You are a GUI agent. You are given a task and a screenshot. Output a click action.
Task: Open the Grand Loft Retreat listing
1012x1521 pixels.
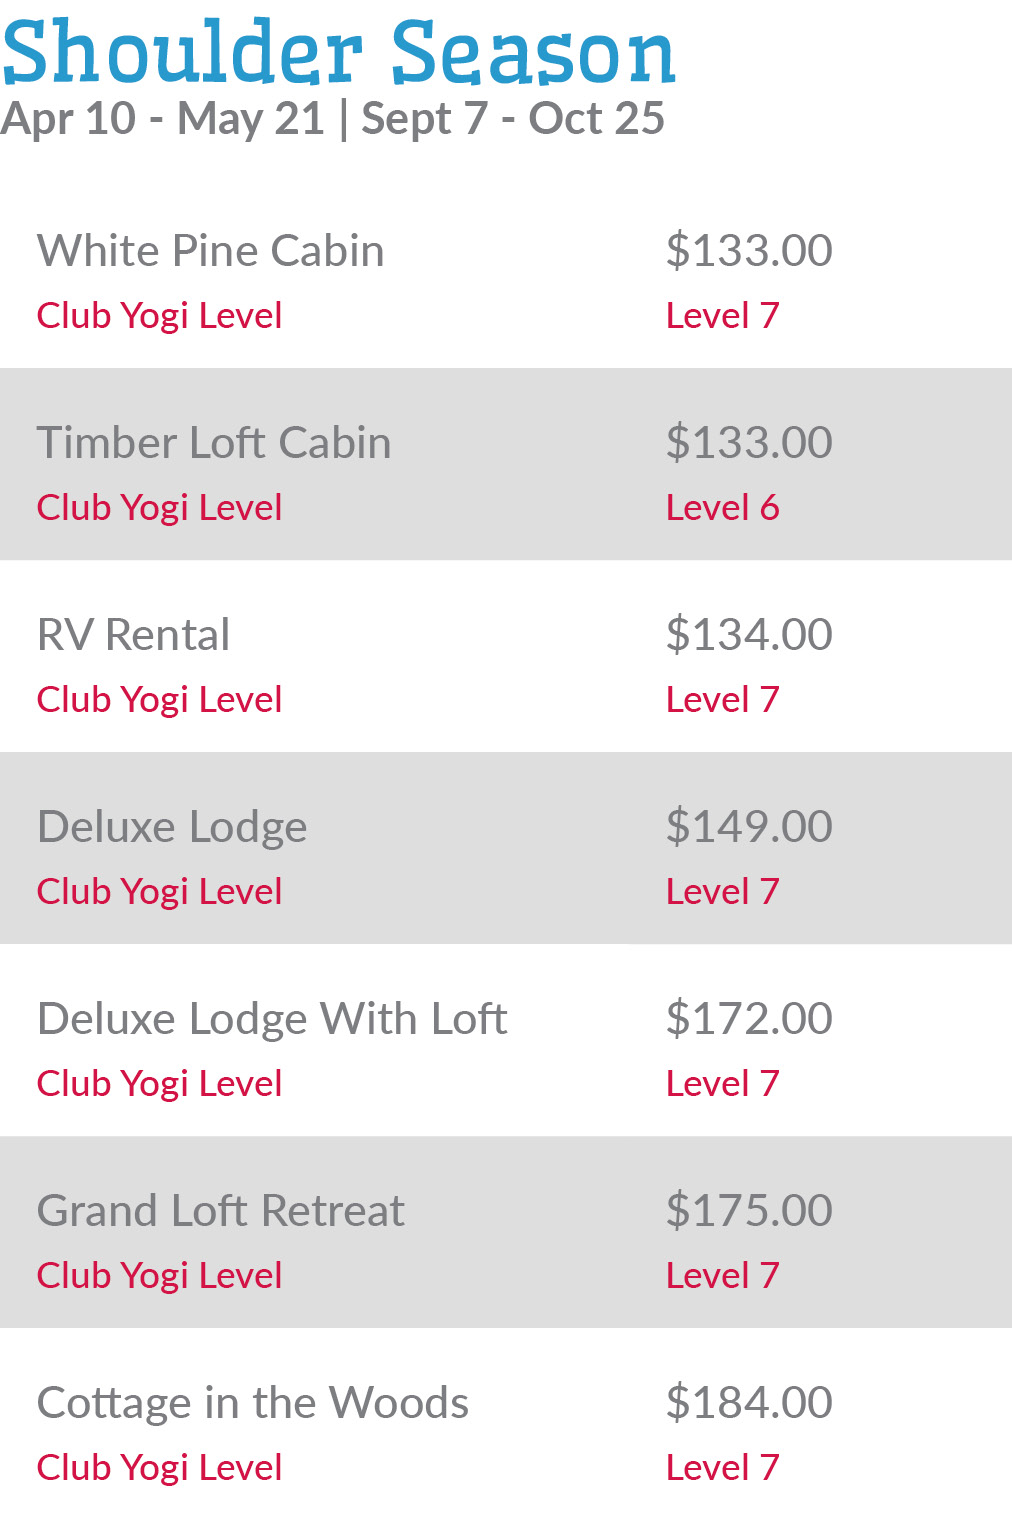(221, 1211)
